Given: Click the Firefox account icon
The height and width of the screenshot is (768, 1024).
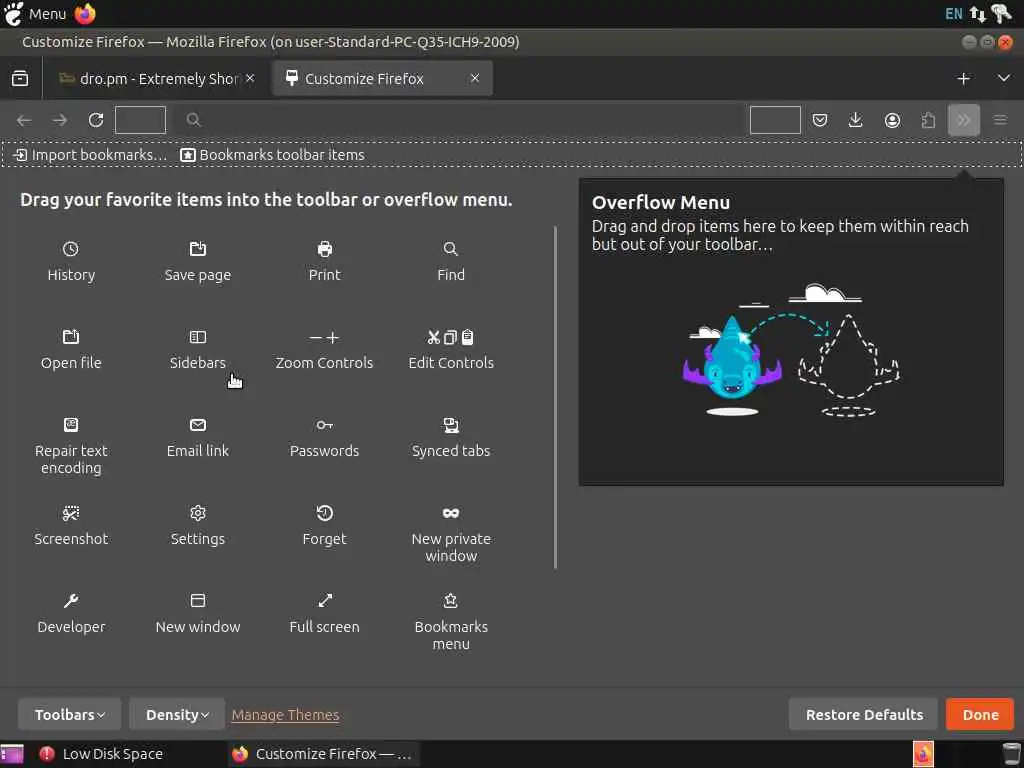Looking at the screenshot, I should 892,120.
